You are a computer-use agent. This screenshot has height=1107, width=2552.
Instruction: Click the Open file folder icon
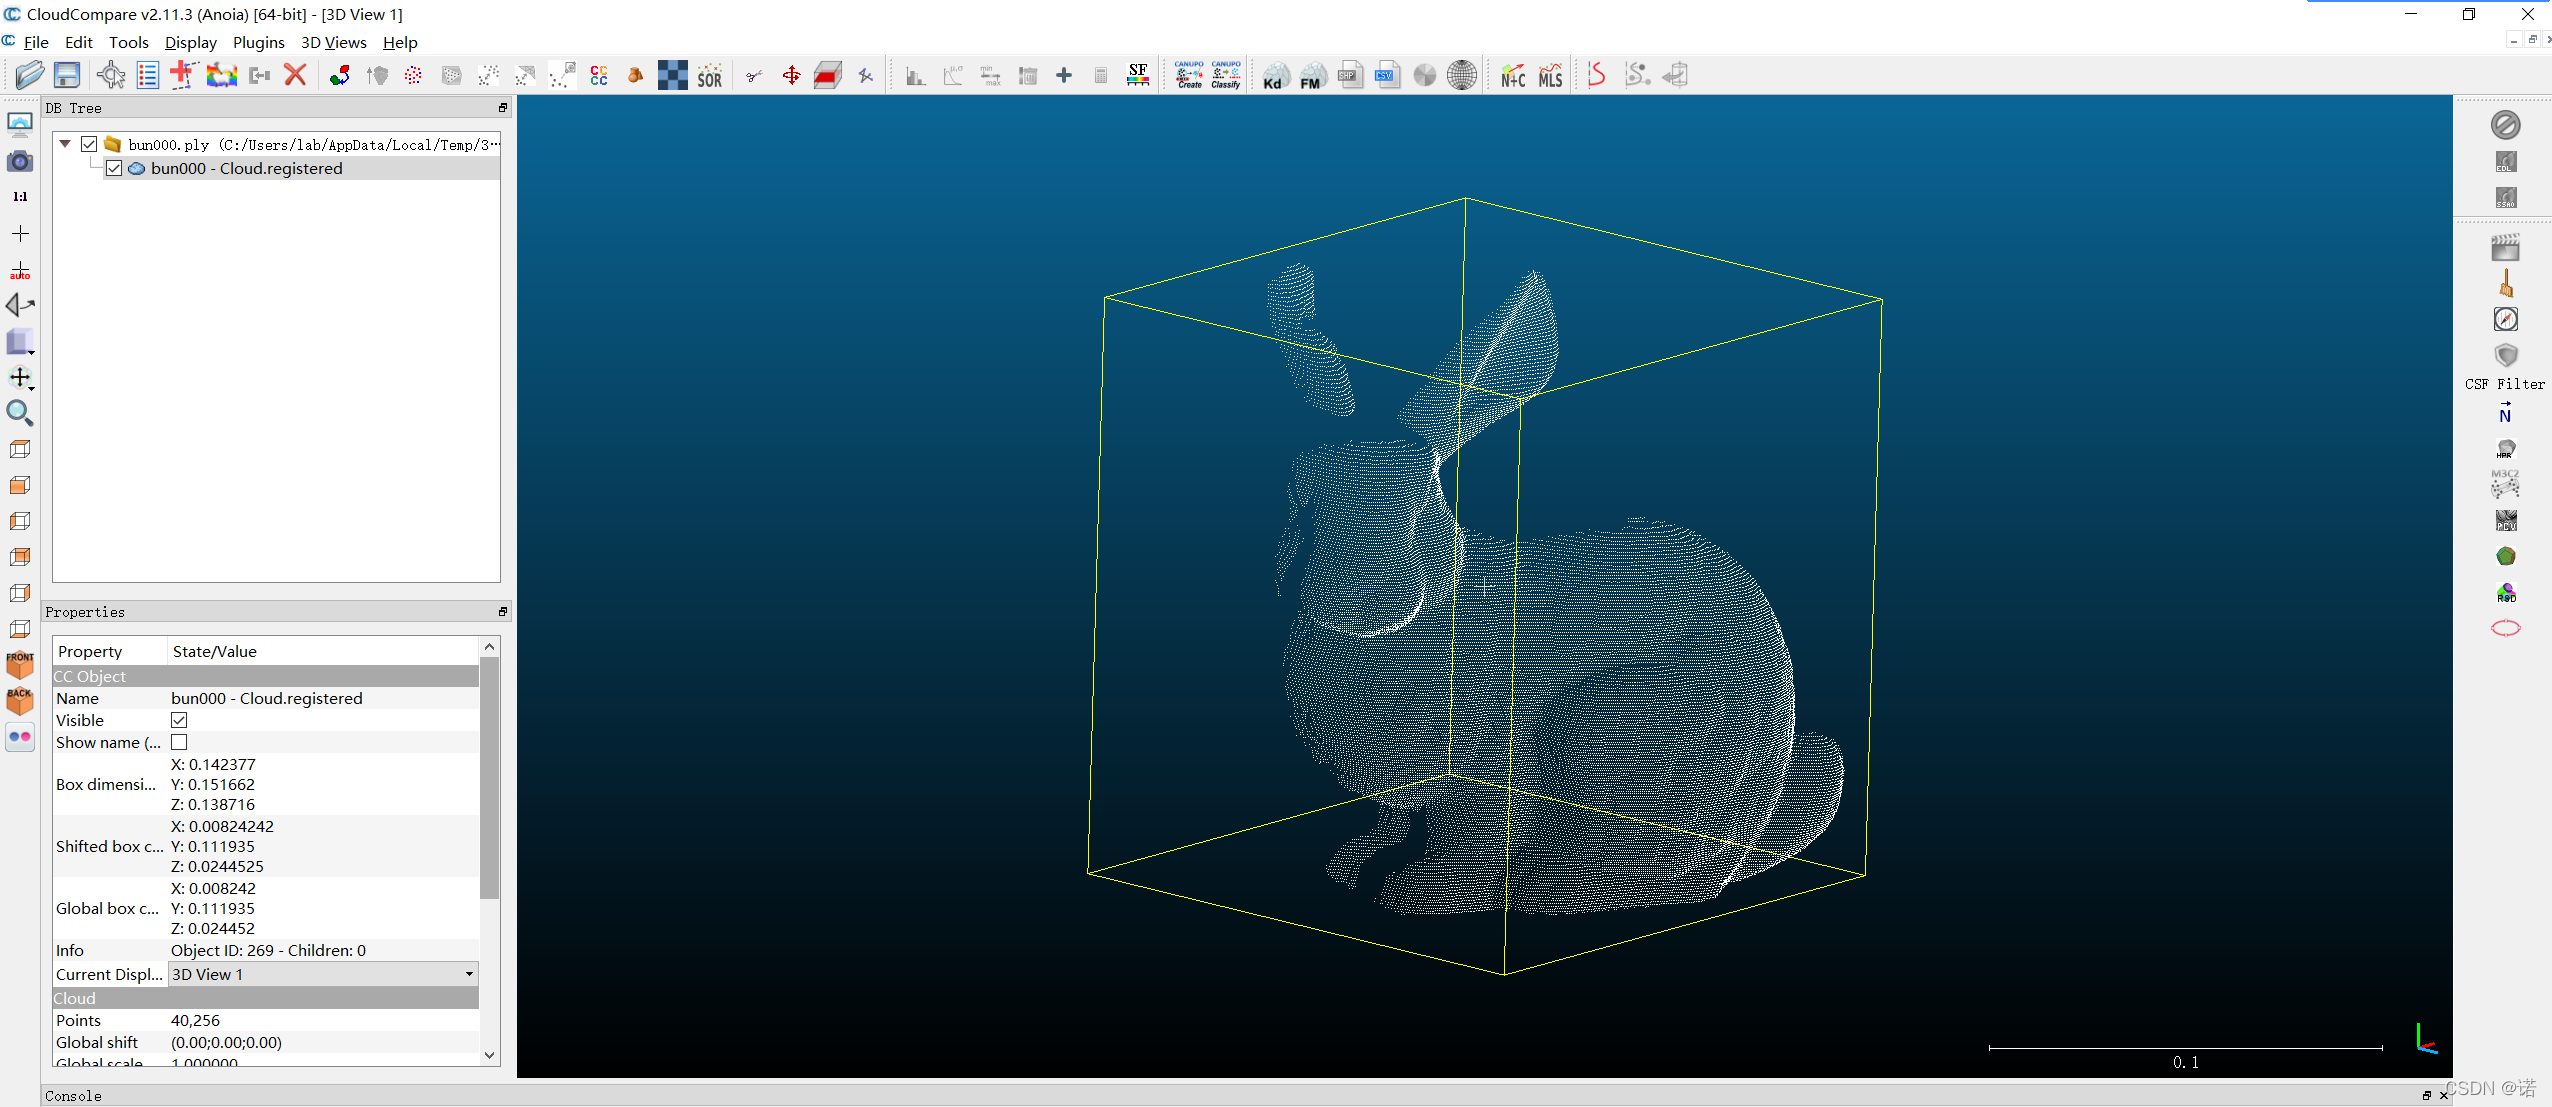point(30,75)
